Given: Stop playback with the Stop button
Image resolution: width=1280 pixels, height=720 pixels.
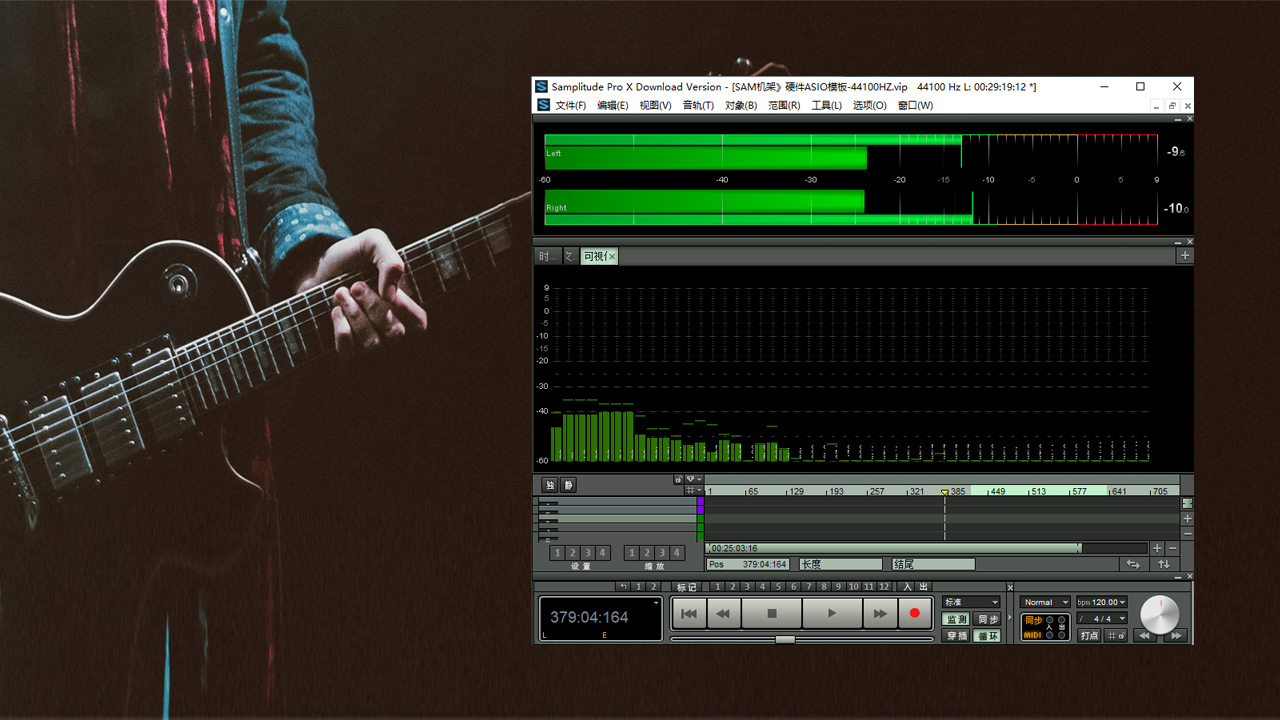Looking at the screenshot, I should click(x=771, y=613).
